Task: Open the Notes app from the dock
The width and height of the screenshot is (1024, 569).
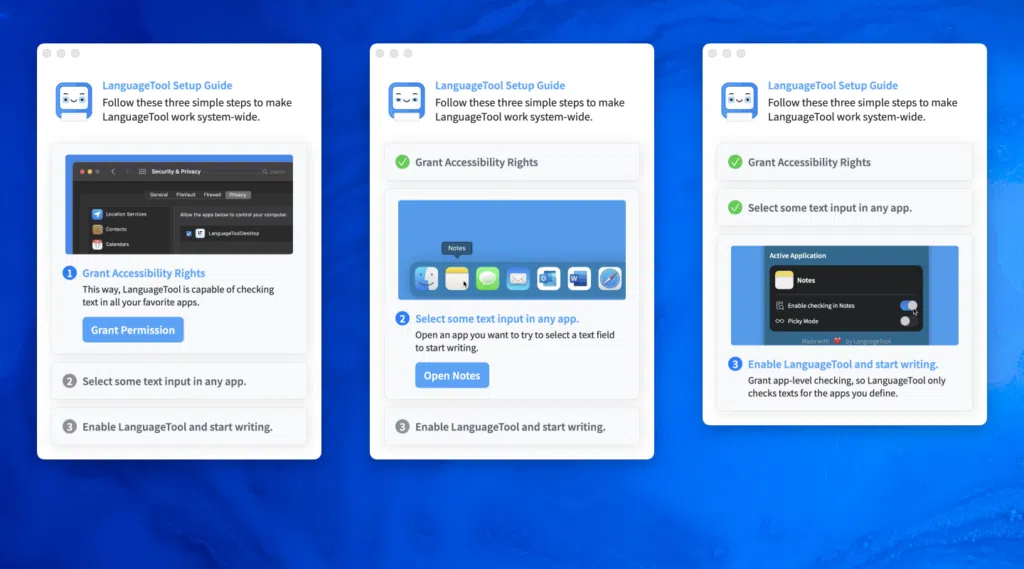Action: [x=457, y=279]
